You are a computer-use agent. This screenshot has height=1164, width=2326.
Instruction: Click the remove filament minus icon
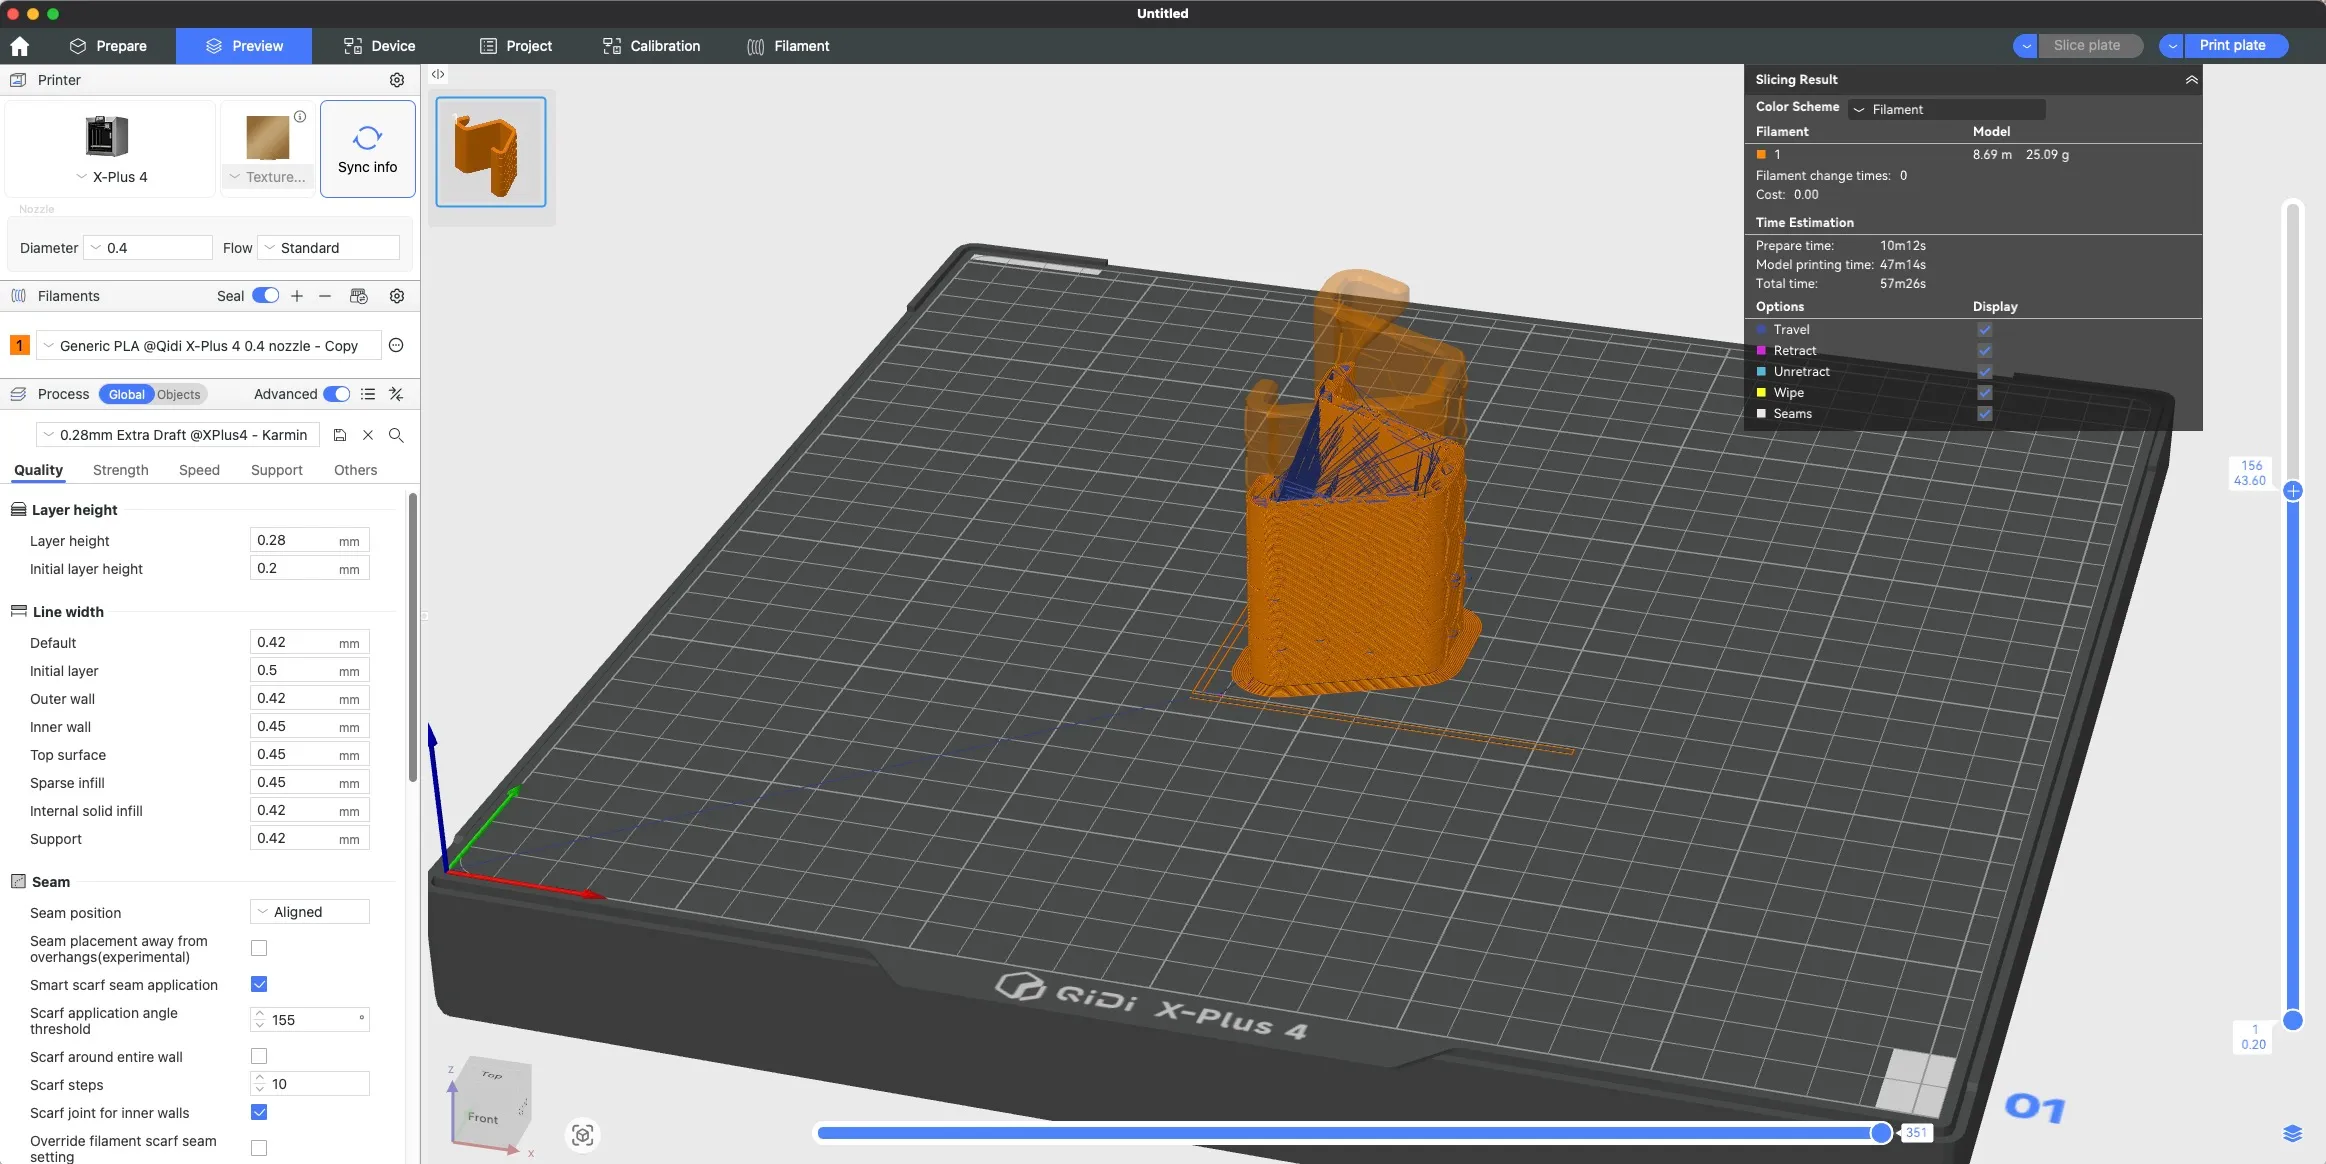325,296
